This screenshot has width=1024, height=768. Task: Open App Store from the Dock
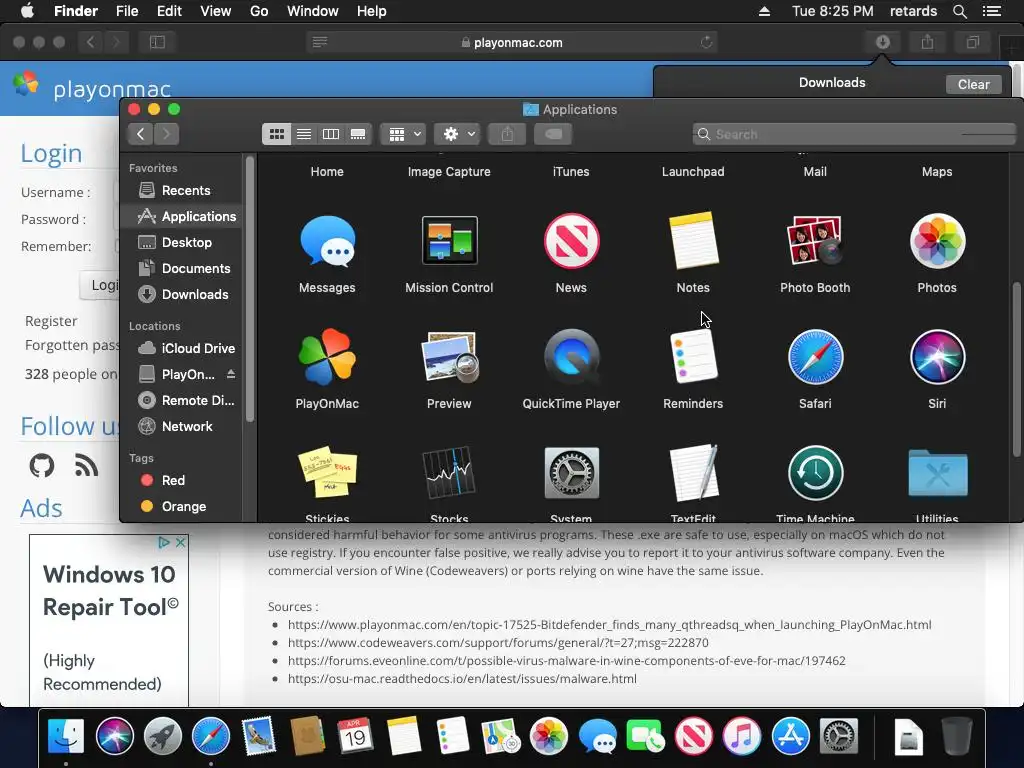[x=790, y=736]
